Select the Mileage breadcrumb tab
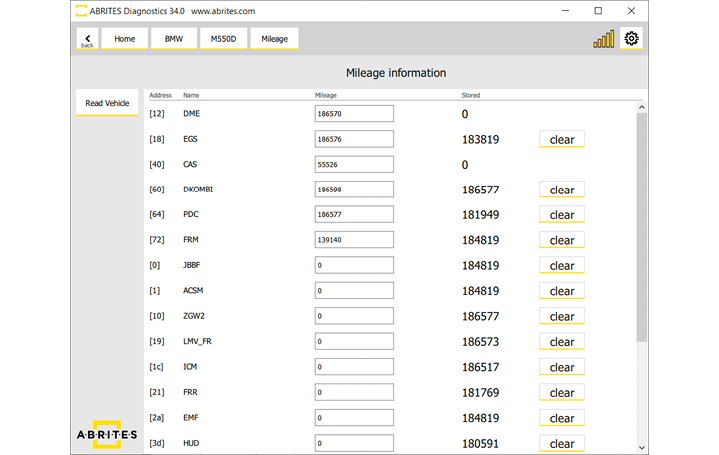This screenshot has width=719, height=455. (274, 39)
